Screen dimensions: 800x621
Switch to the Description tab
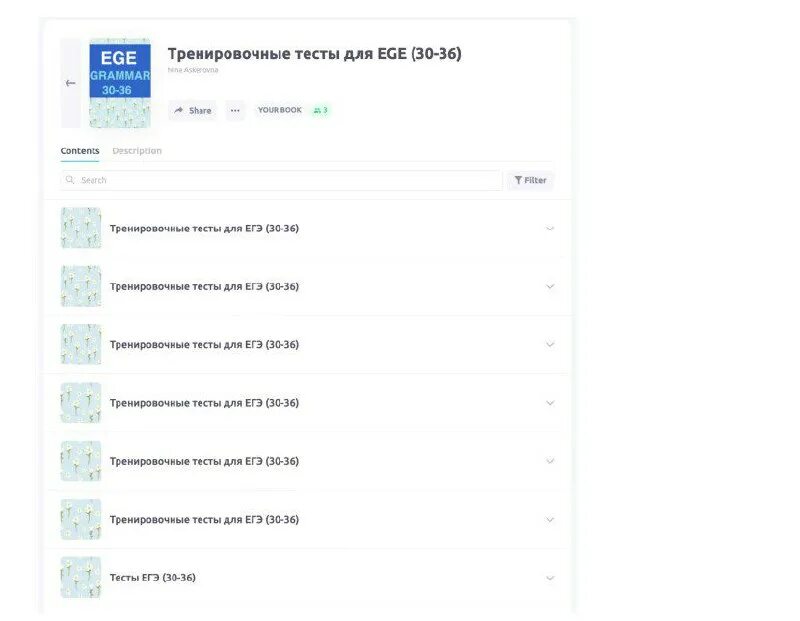[x=137, y=150]
